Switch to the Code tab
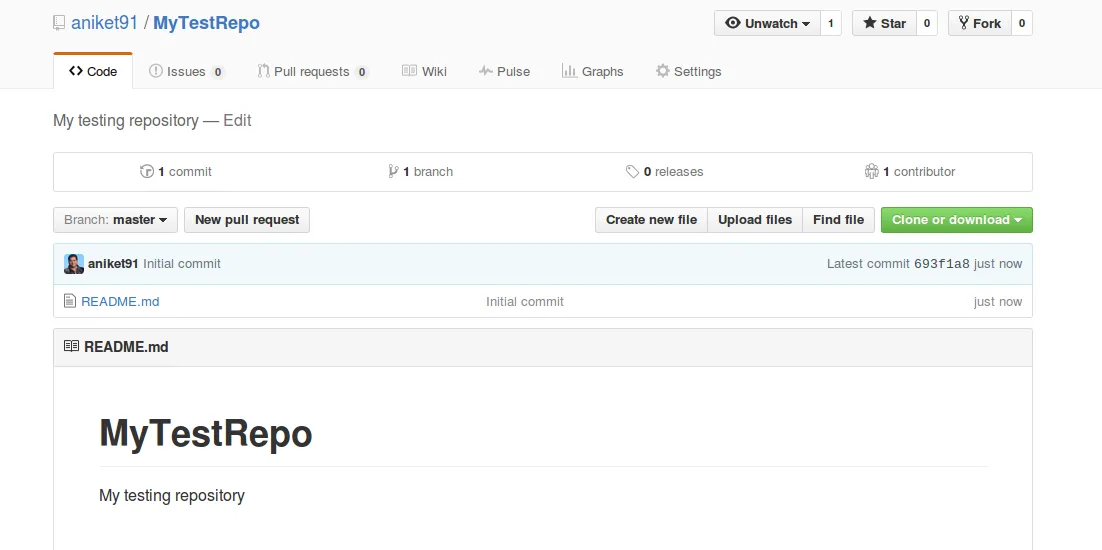This screenshot has width=1102, height=550. [x=93, y=71]
